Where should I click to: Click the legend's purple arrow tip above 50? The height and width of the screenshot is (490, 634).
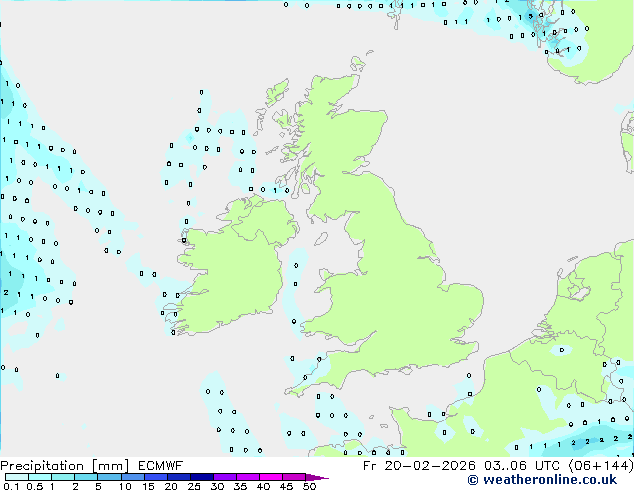(317, 477)
